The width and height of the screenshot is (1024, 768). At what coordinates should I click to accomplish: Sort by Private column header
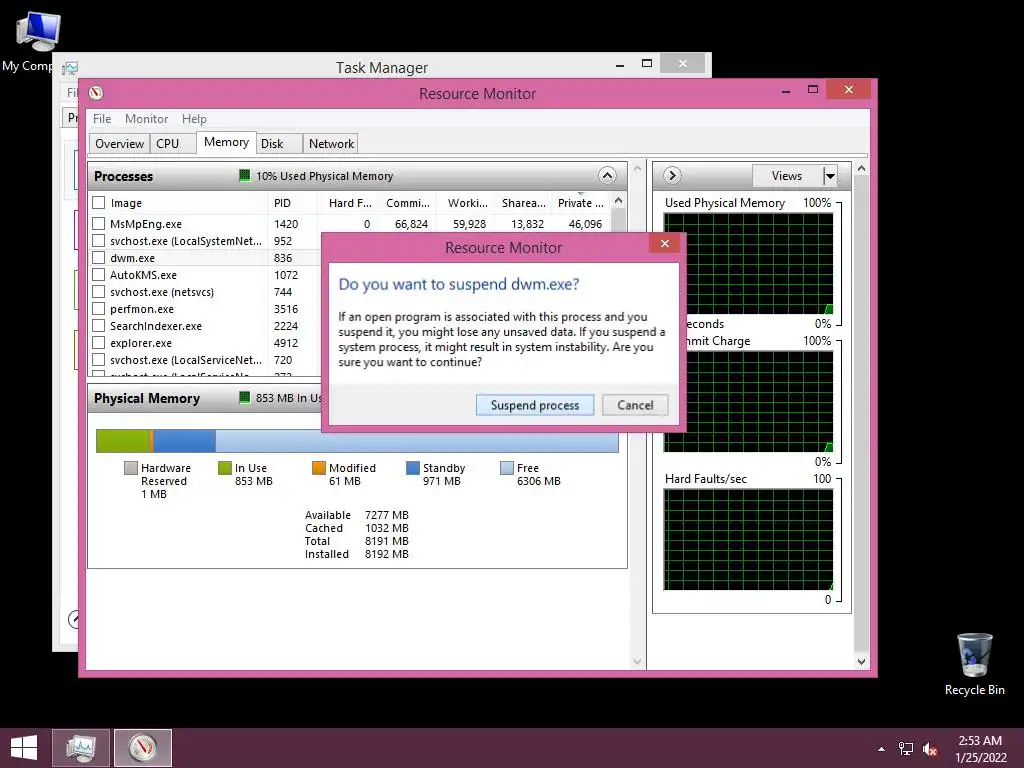(x=581, y=203)
